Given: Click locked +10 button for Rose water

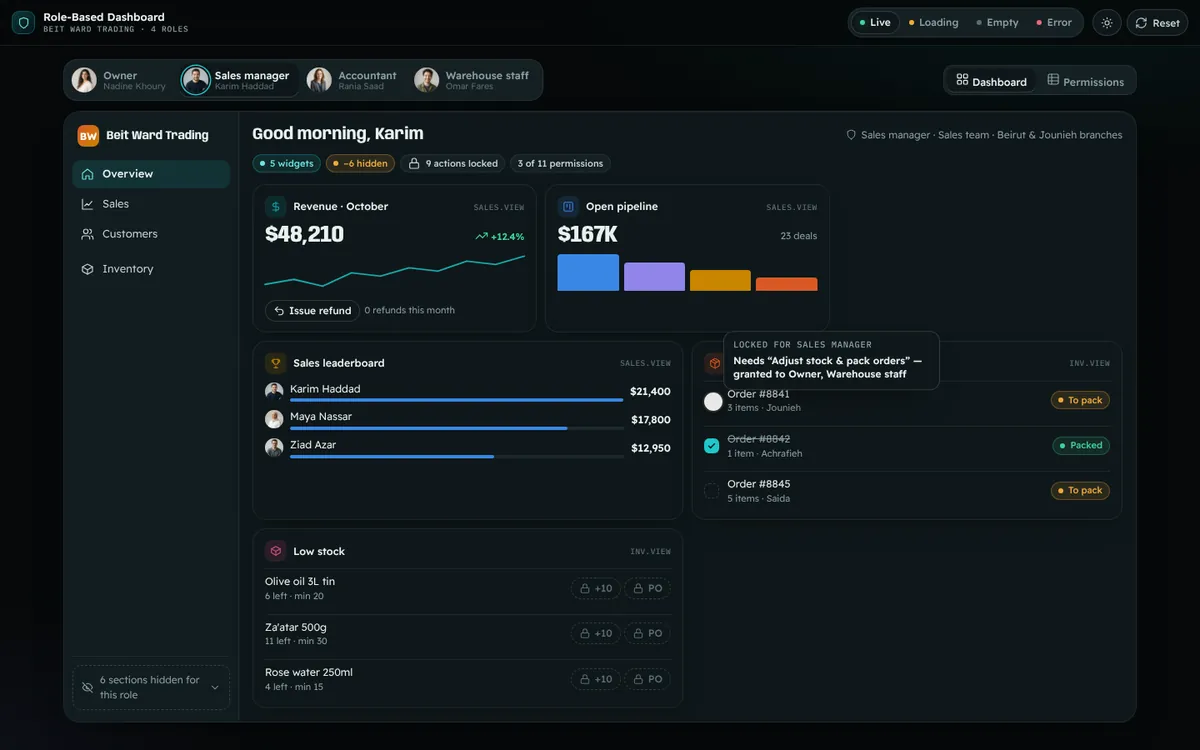Looking at the screenshot, I should tap(596, 679).
